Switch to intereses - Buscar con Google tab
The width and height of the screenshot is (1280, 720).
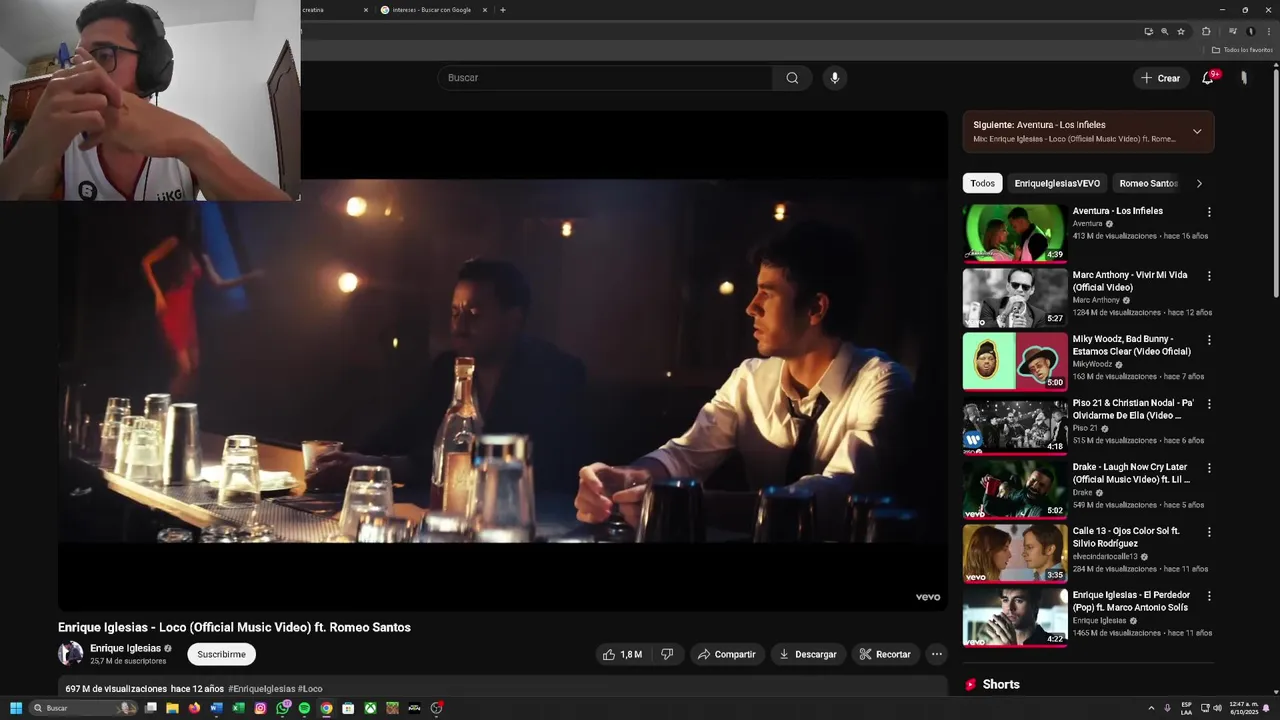[433, 10]
